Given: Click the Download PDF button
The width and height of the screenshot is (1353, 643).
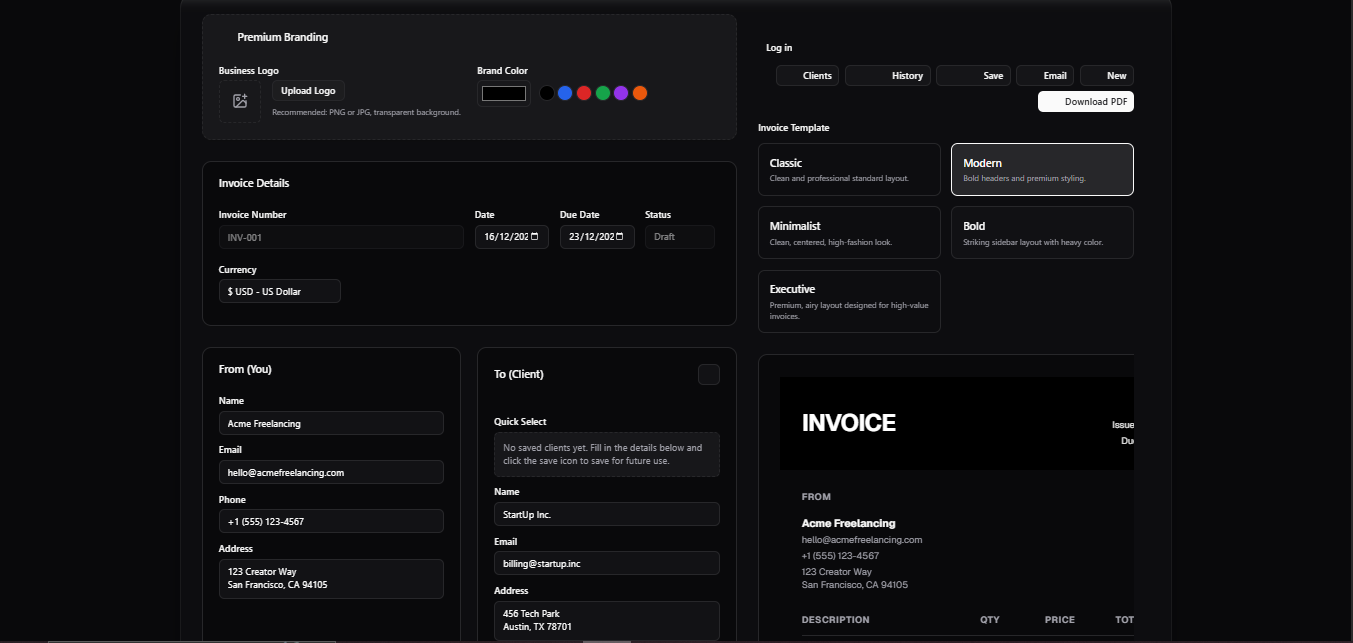Looking at the screenshot, I should (1085, 101).
